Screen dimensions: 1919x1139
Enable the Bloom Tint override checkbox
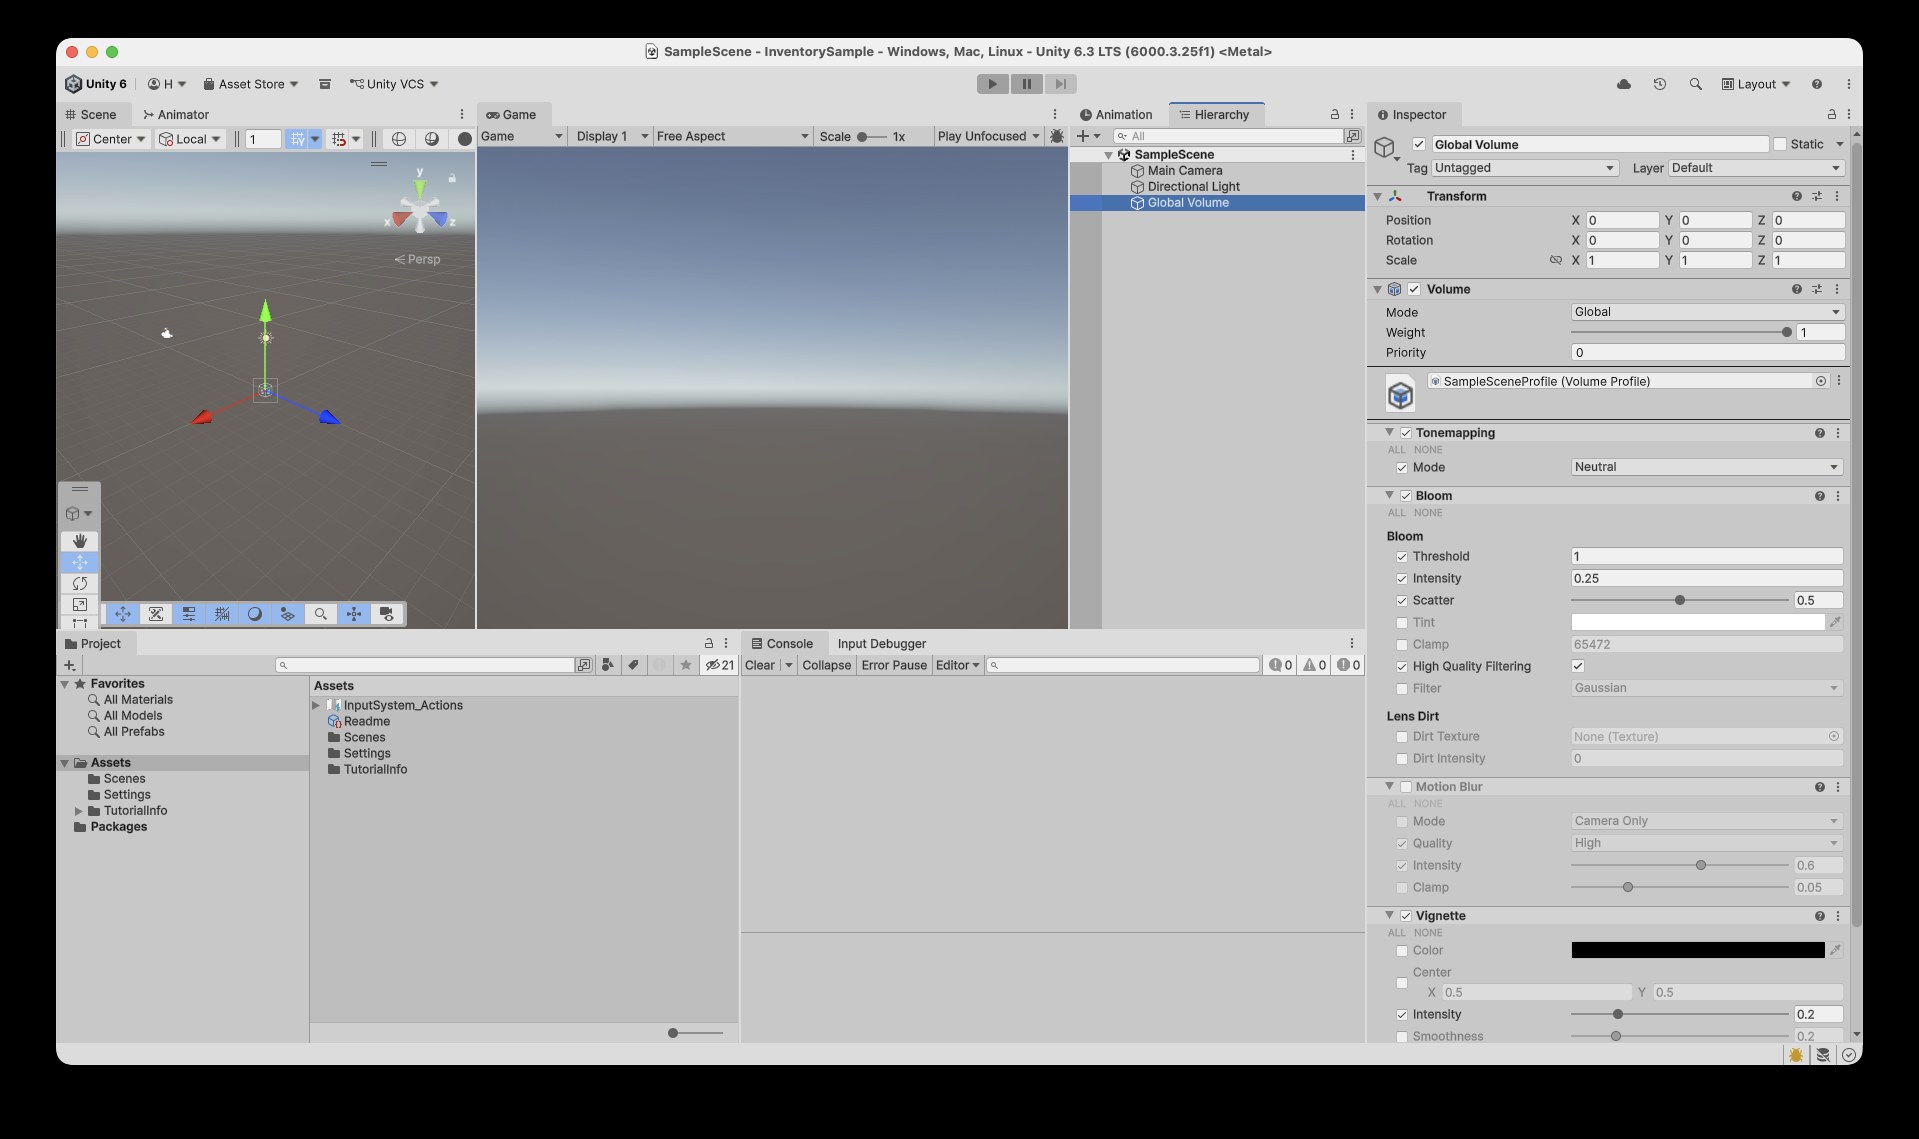pos(1402,623)
